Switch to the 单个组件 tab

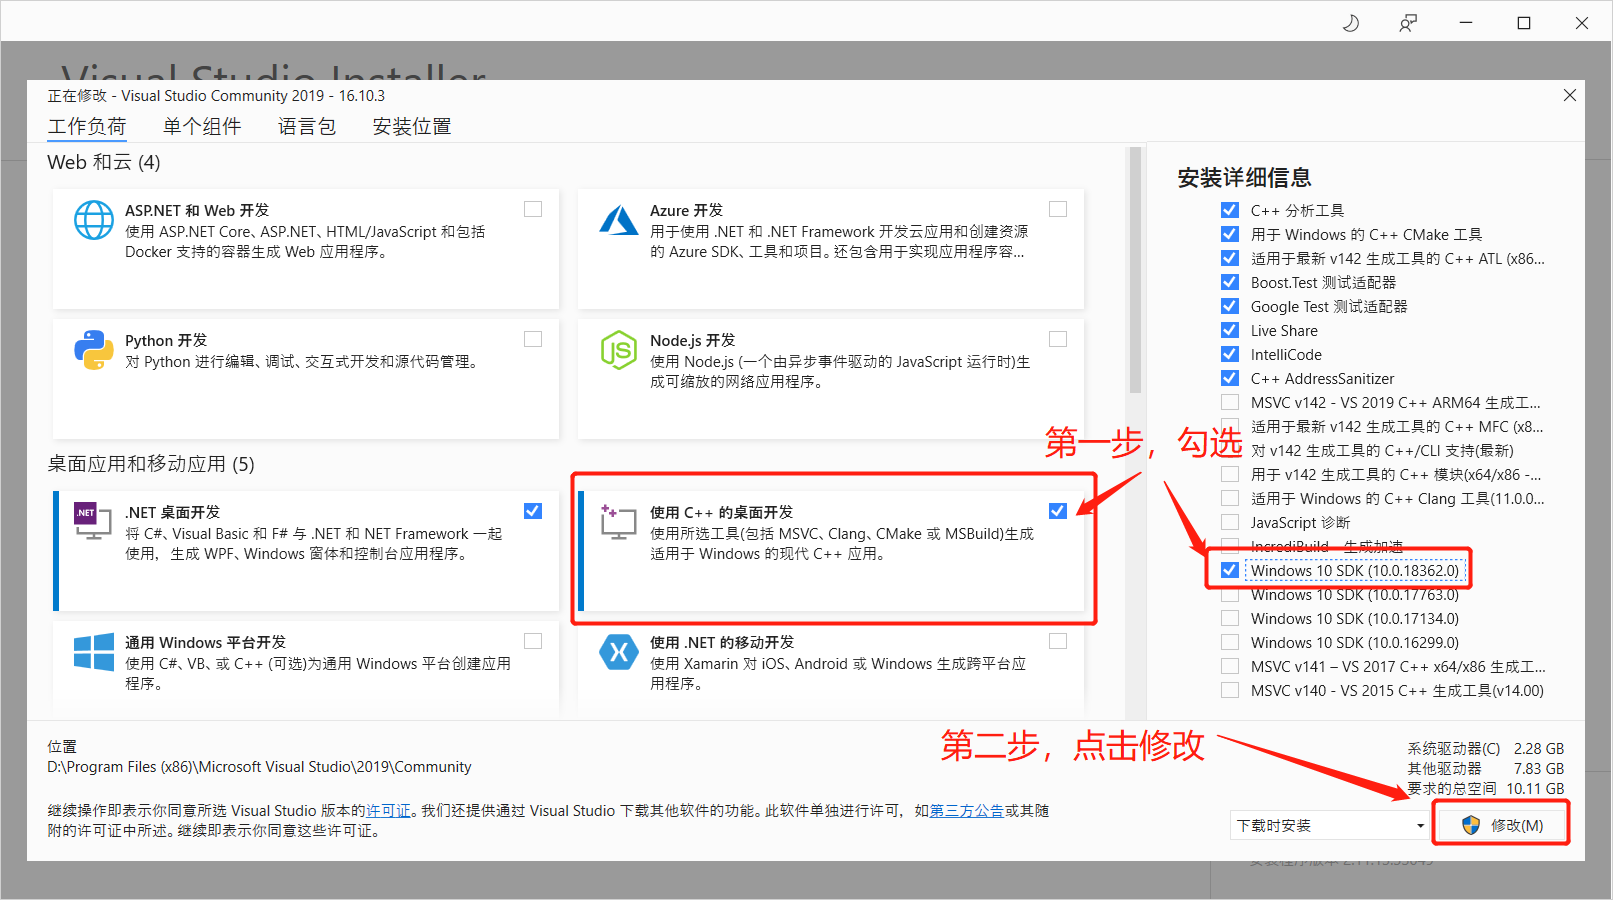202,126
